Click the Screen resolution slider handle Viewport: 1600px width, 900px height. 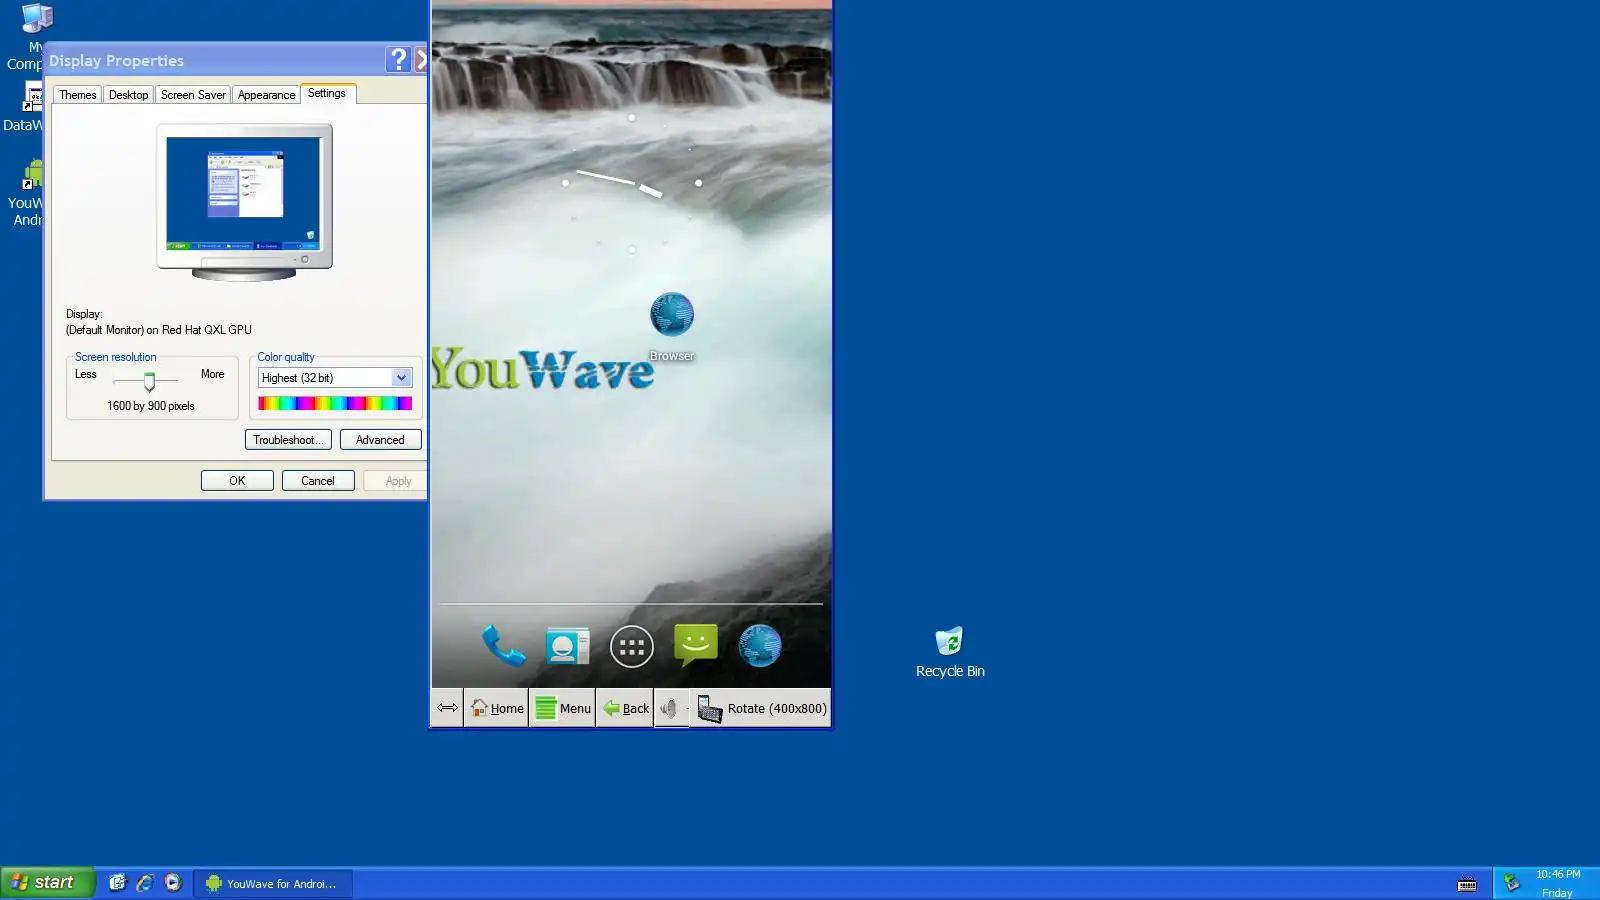[x=149, y=381]
